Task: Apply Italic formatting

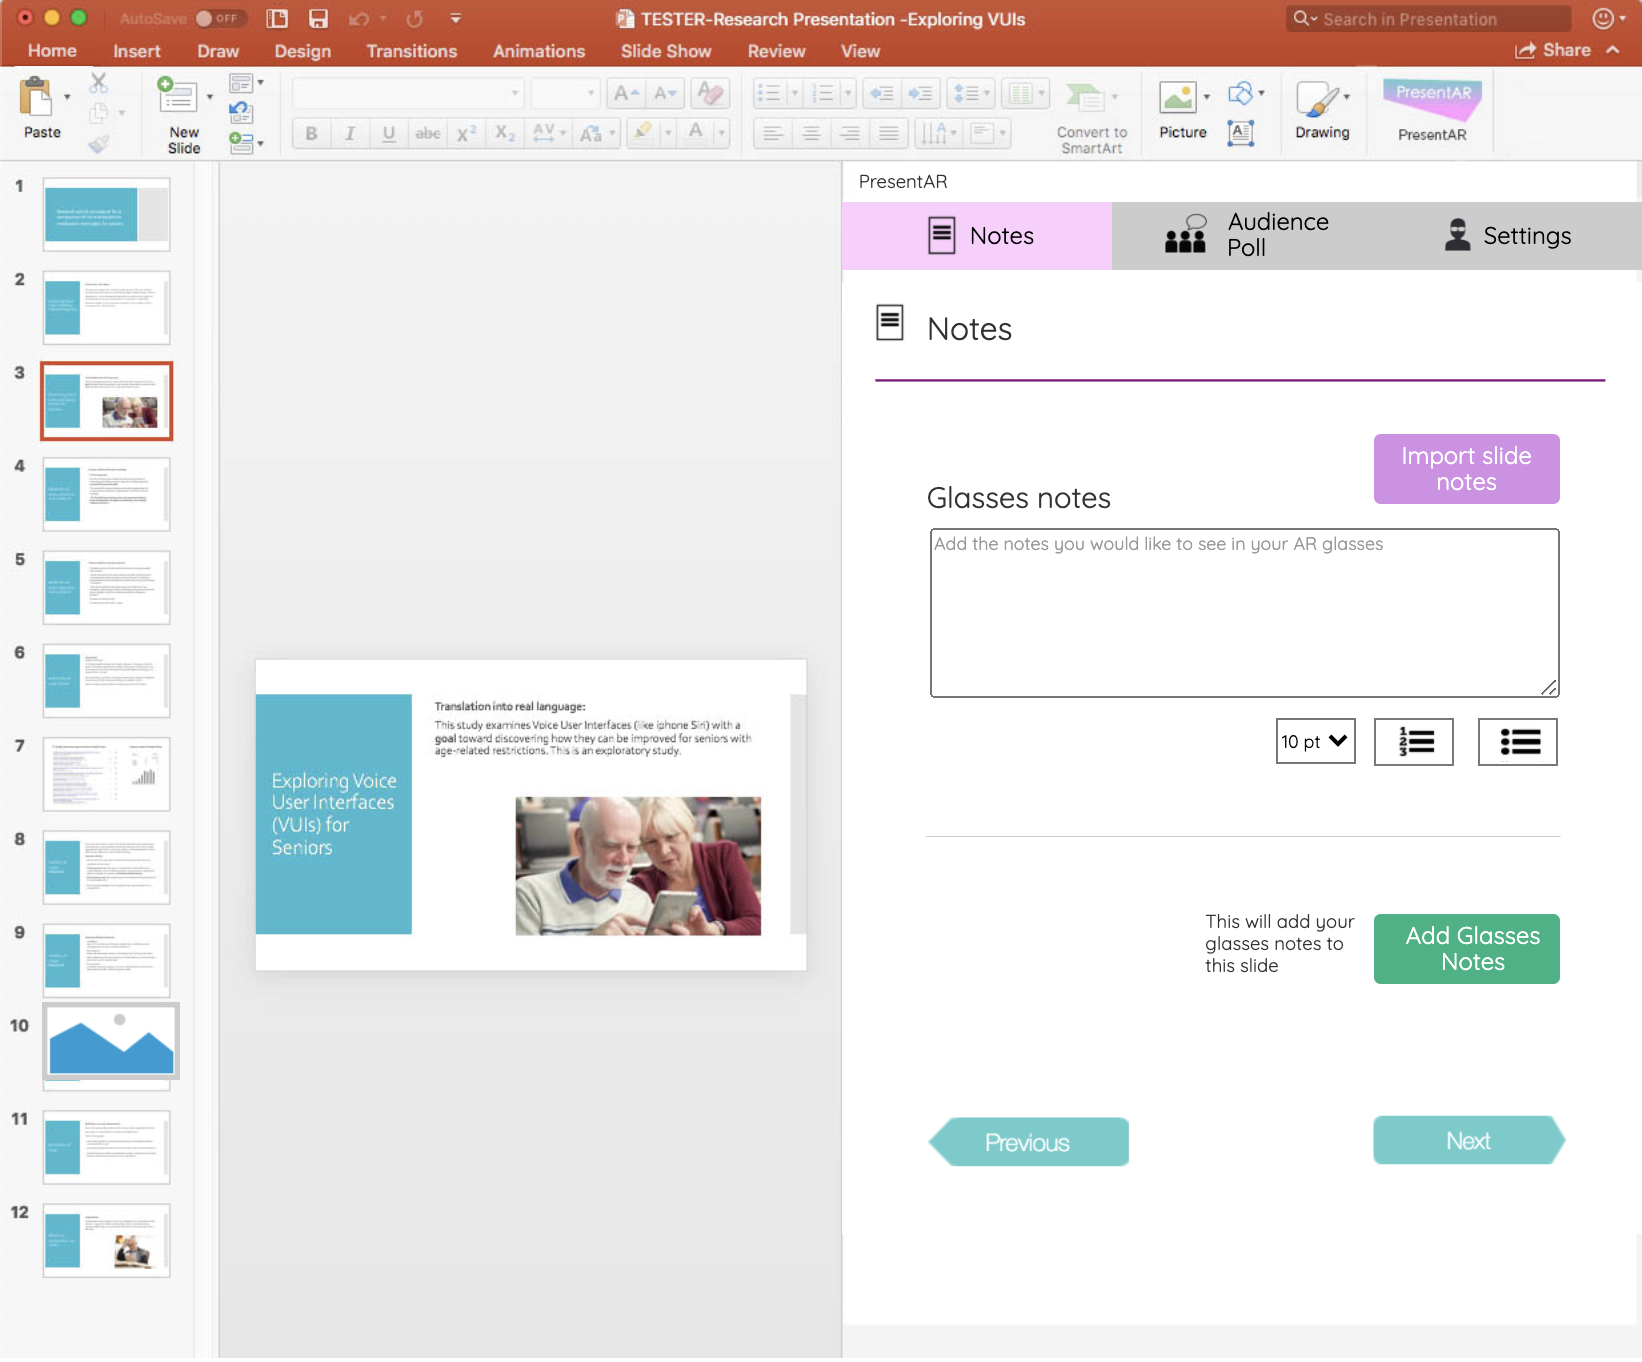Action: tap(350, 133)
